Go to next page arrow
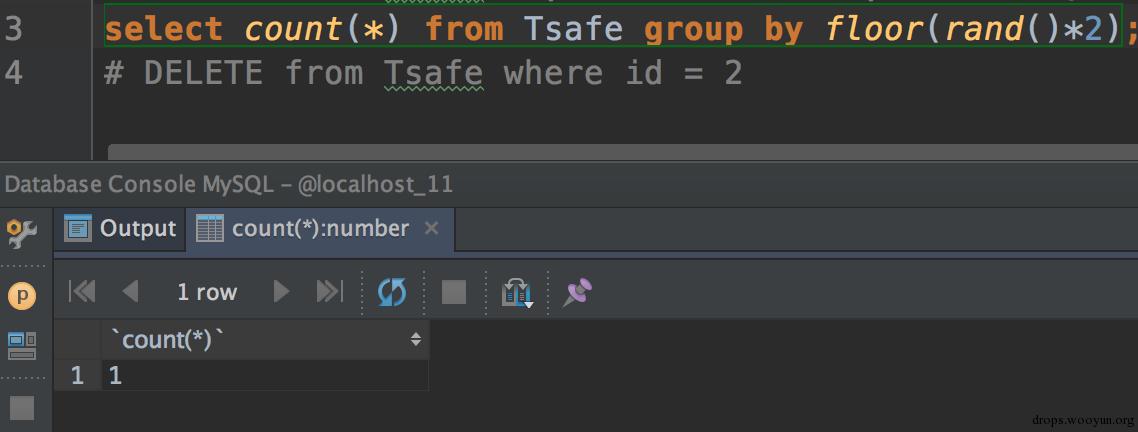This screenshot has height=432, width=1138. [x=282, y=292]
